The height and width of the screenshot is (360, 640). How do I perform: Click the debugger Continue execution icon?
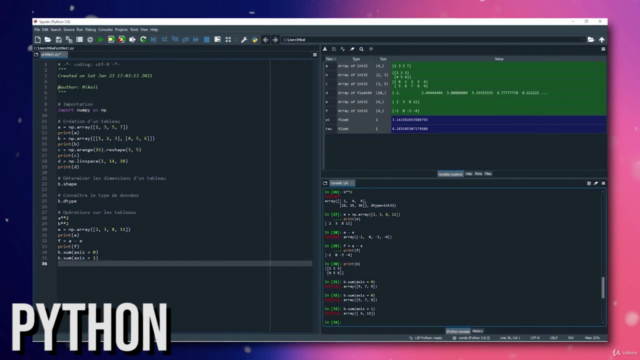[196, 40]
